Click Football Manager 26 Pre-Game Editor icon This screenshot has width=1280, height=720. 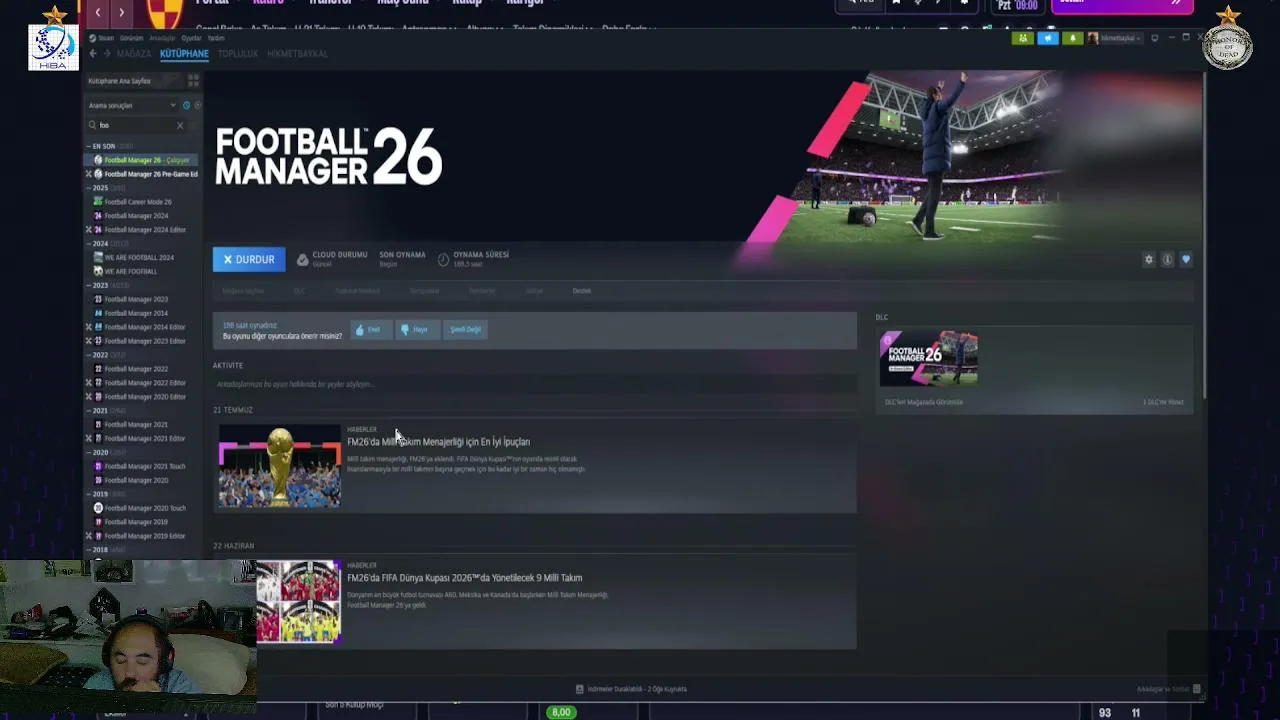click(x=98, y=174)
